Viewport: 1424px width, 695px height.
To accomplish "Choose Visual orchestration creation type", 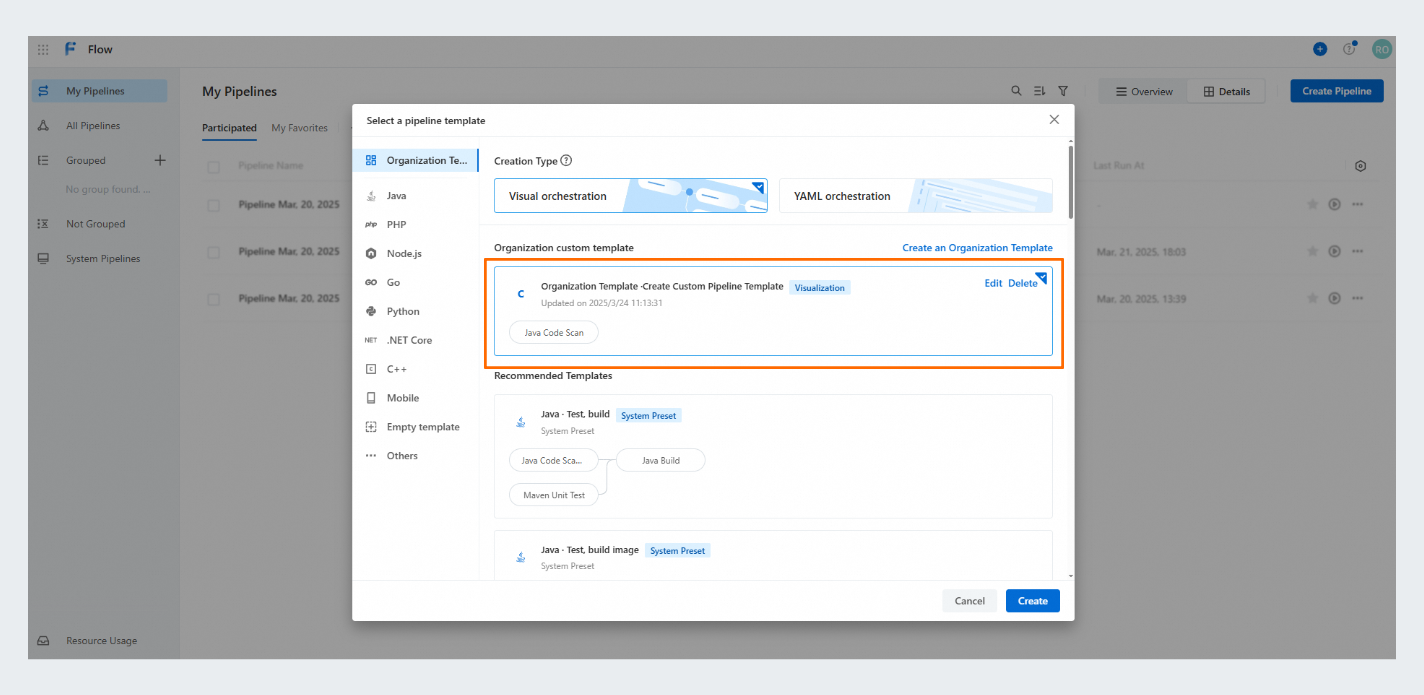I will click(x=631, y=196).
